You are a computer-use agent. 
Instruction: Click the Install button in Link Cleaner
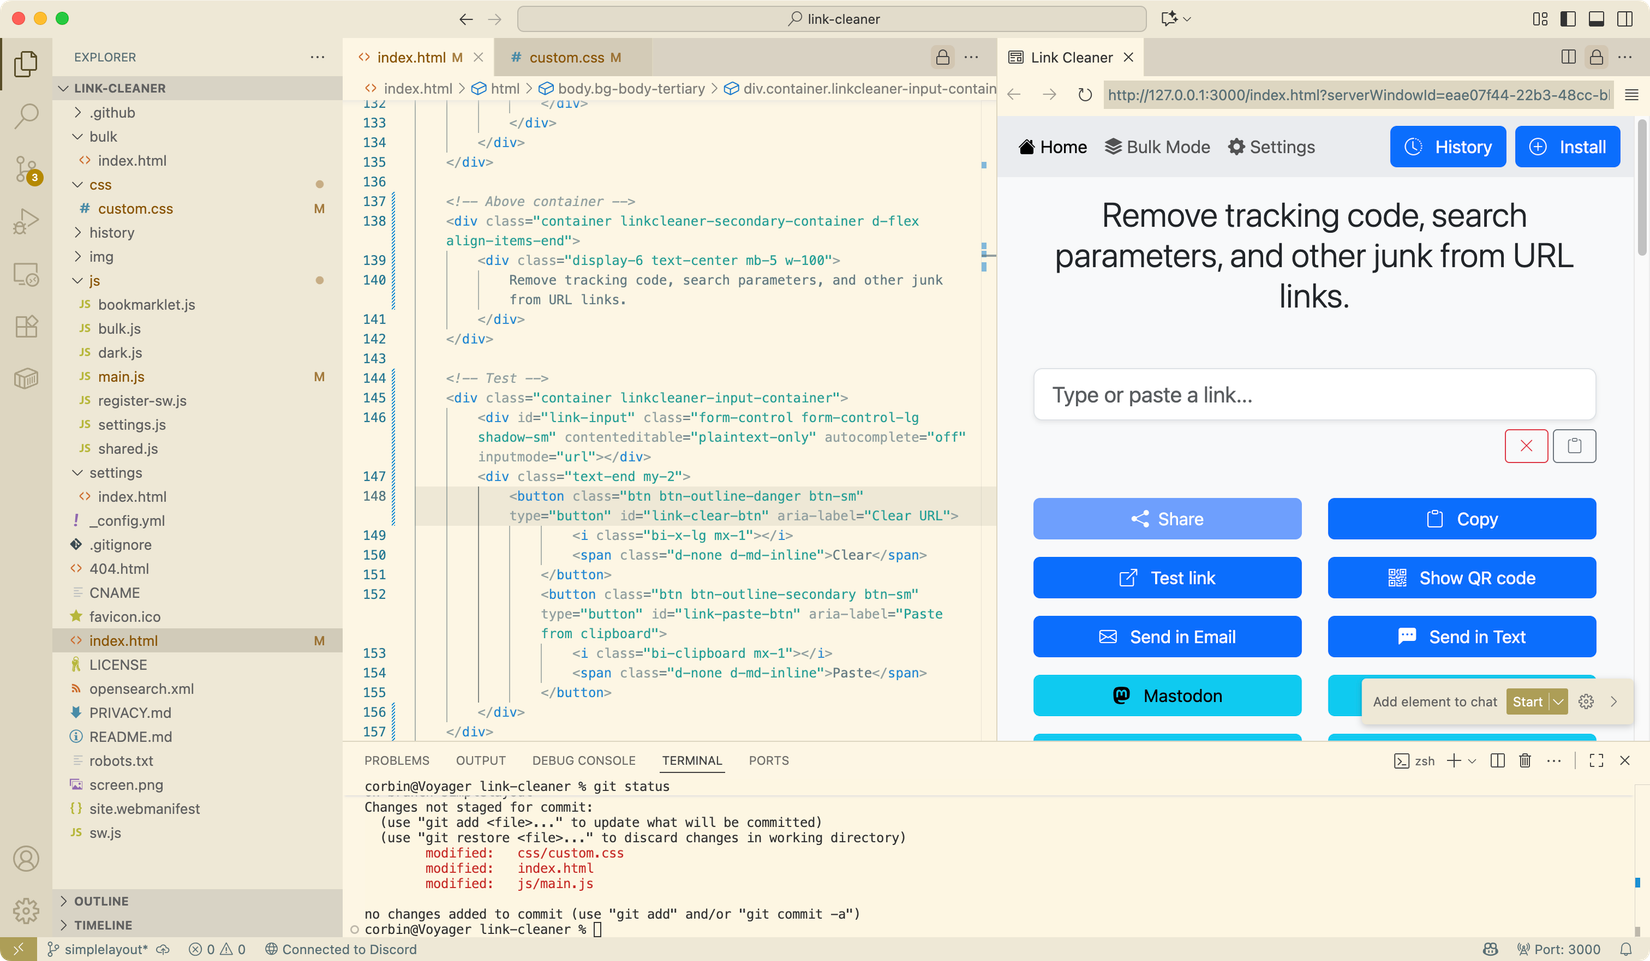1567,146
